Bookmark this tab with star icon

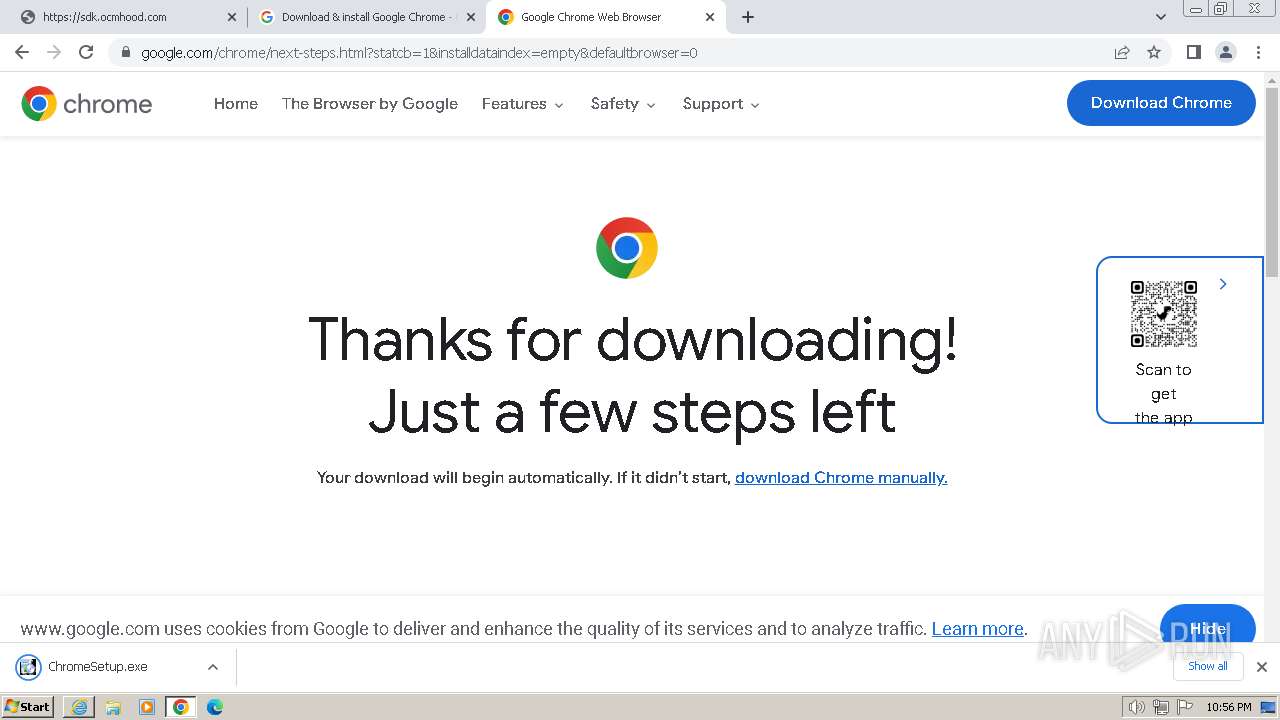point(1154,52)
